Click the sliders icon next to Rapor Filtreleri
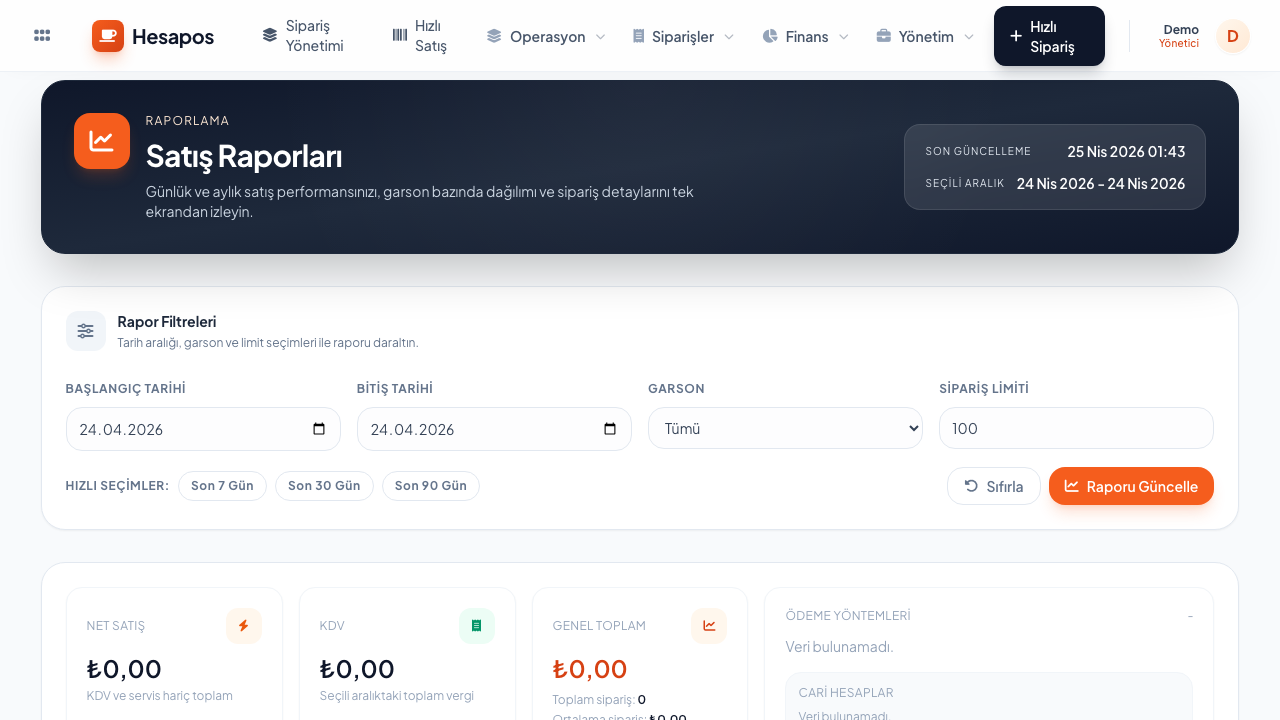This screenshot has height=720, width=1280. point(86,331)
